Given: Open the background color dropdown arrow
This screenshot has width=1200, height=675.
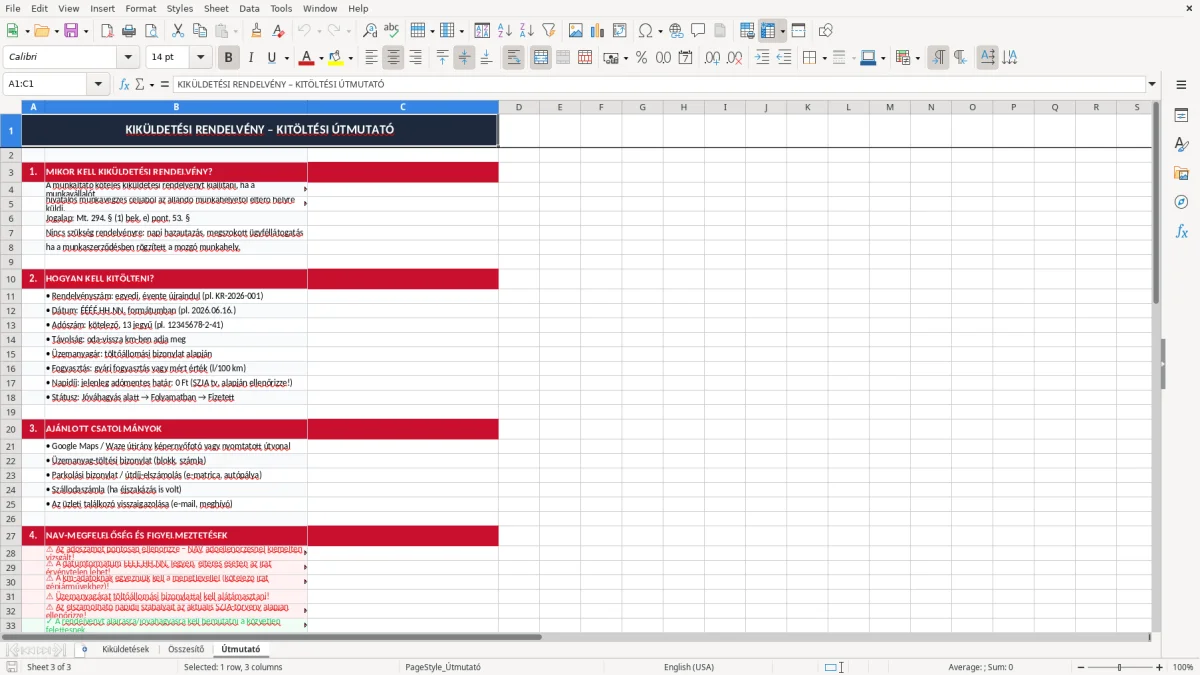Looking at the screenshot, I should (350, 58).
